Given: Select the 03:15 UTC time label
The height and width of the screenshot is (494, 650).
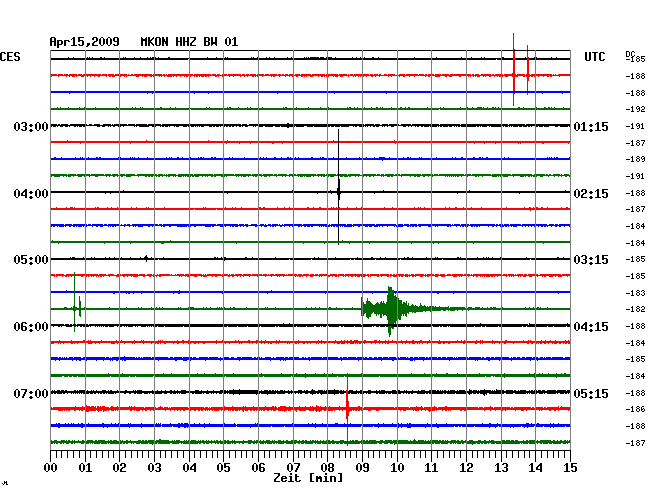Looking at the screenshot, I should click(591, 260).
